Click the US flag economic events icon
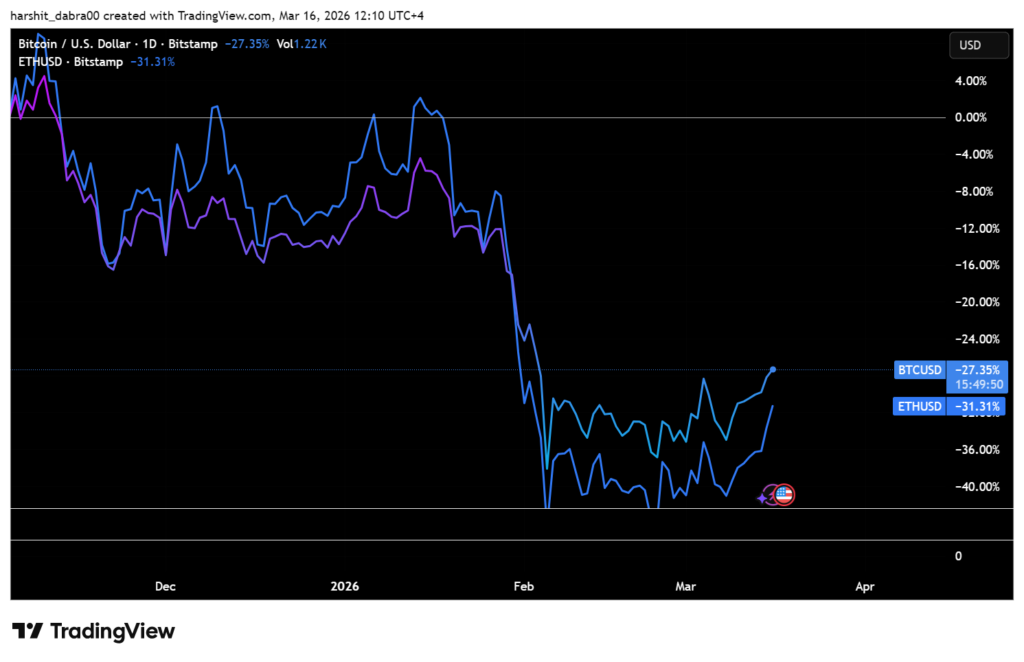 point(784,494)
